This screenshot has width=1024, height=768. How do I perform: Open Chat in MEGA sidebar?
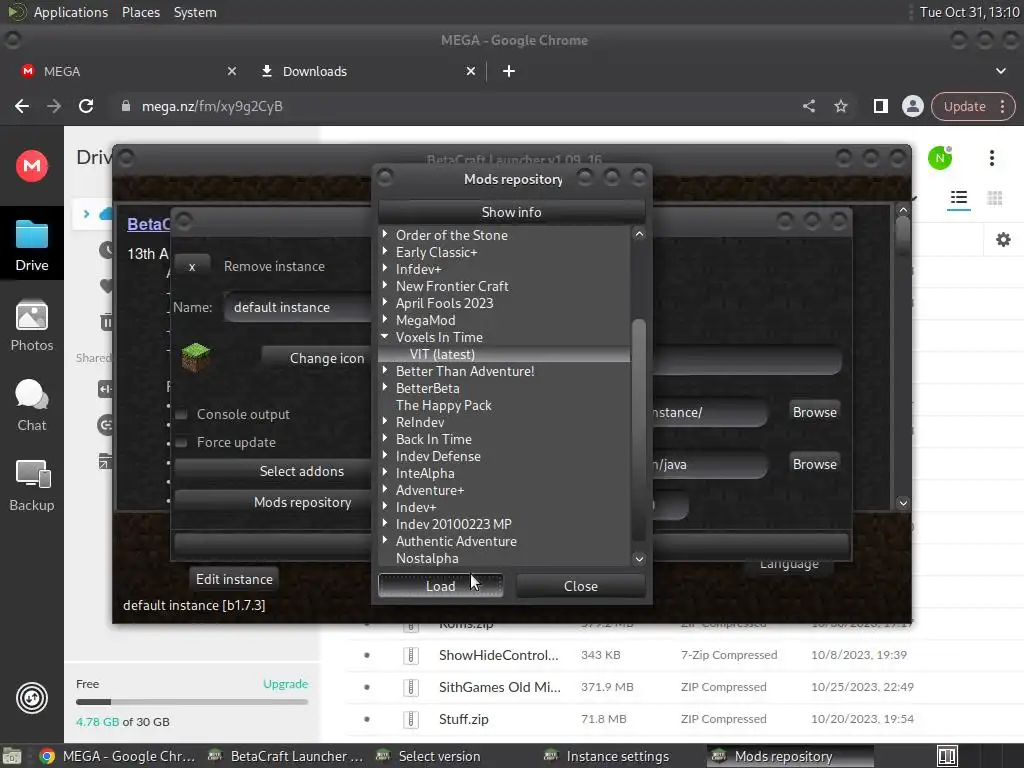point(31,406)
